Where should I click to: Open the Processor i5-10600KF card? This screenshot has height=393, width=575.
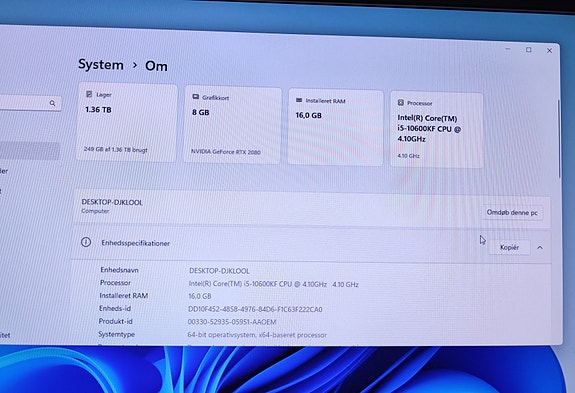pos(436,130)
